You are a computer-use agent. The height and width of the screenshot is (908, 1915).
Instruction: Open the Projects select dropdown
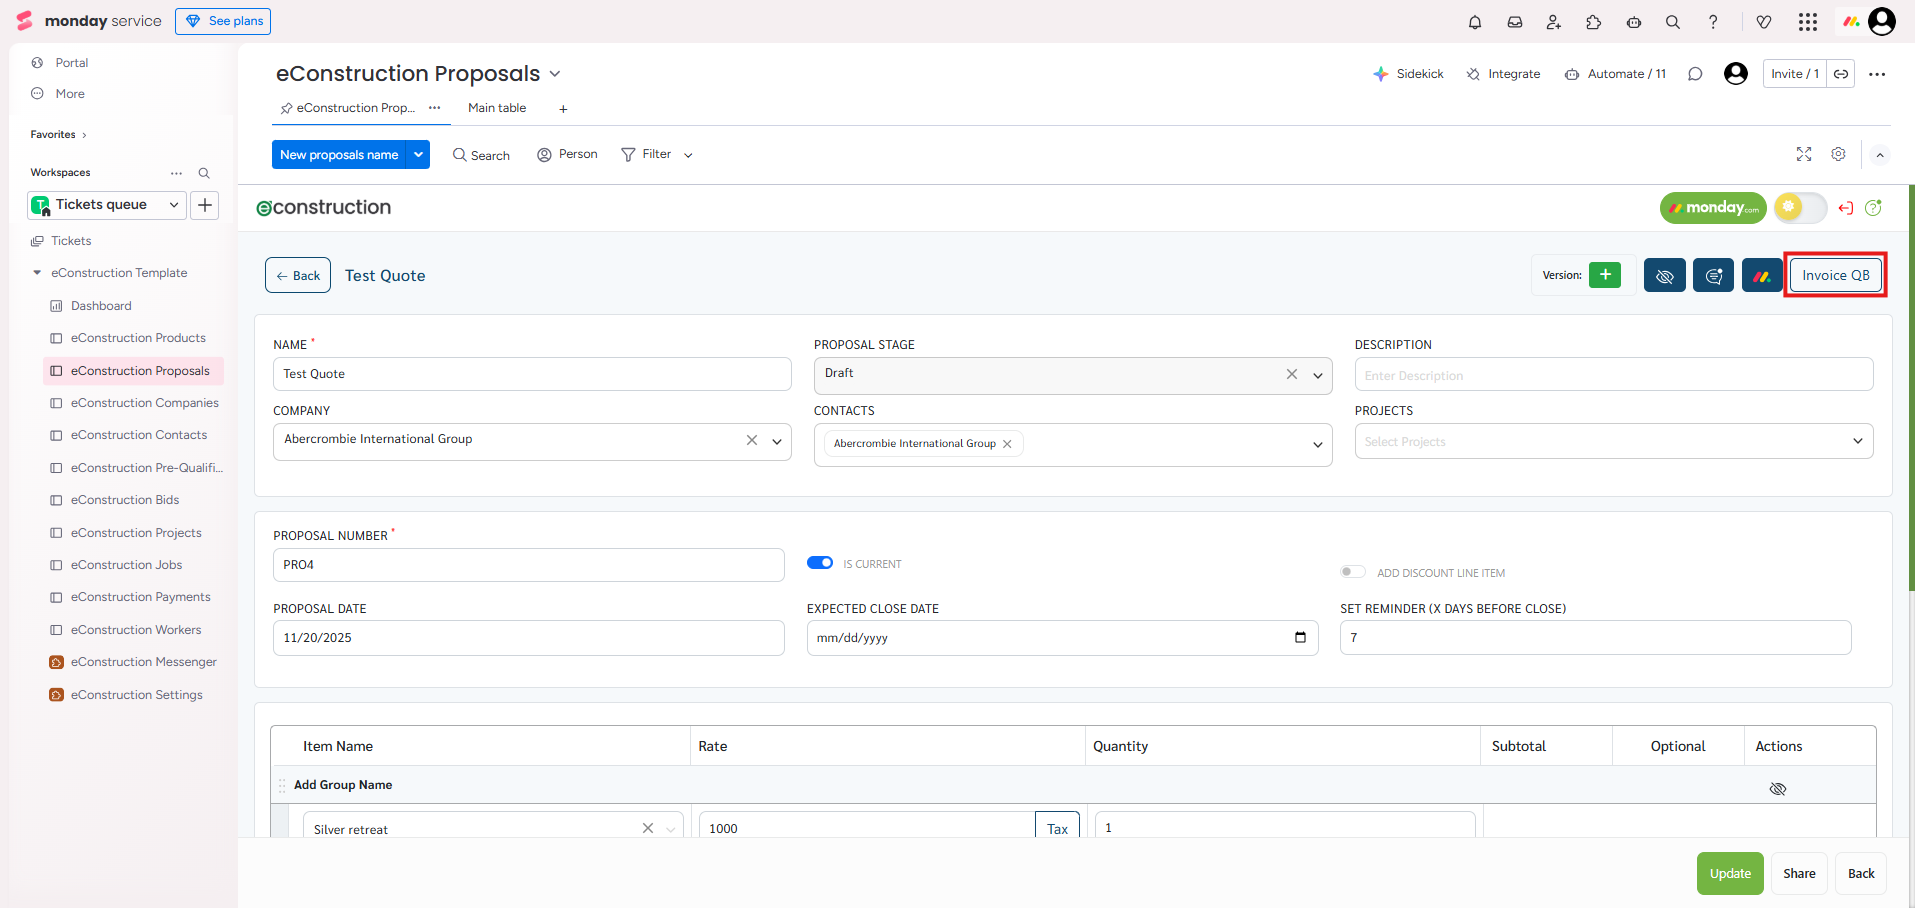point(1857,441)
